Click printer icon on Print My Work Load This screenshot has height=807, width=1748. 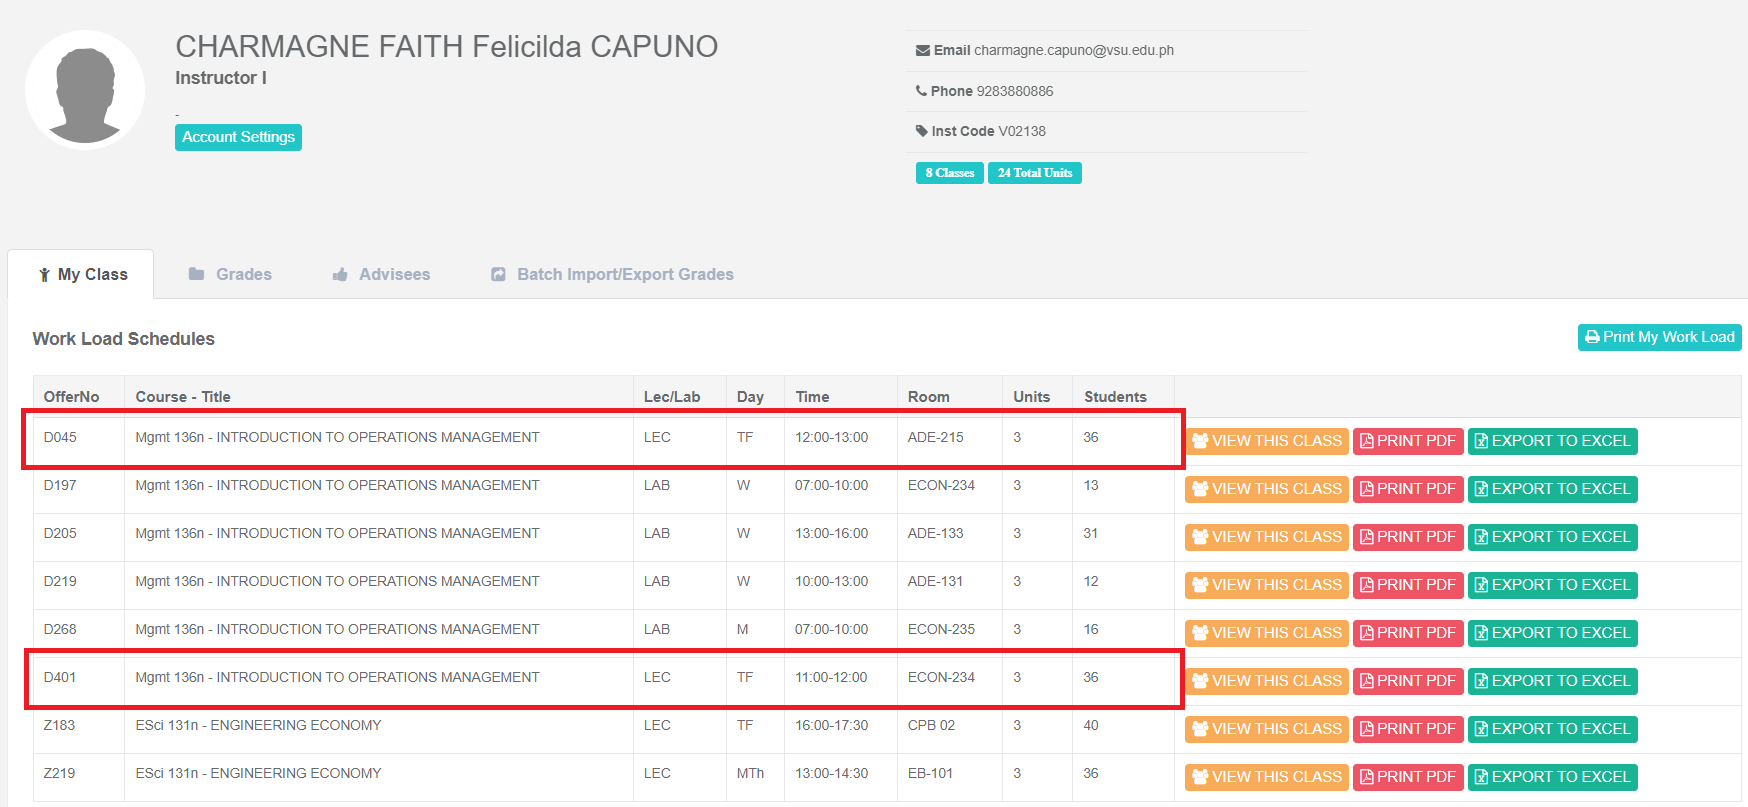click(x=1592, y=337)
